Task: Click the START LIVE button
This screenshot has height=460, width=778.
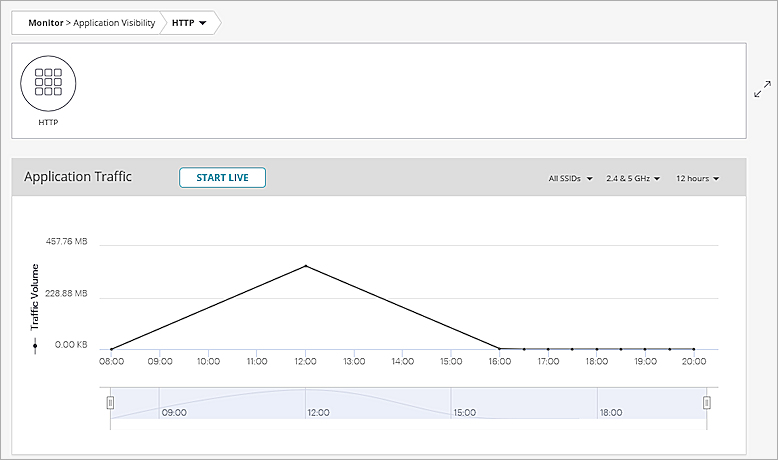Action: point(222,178)
